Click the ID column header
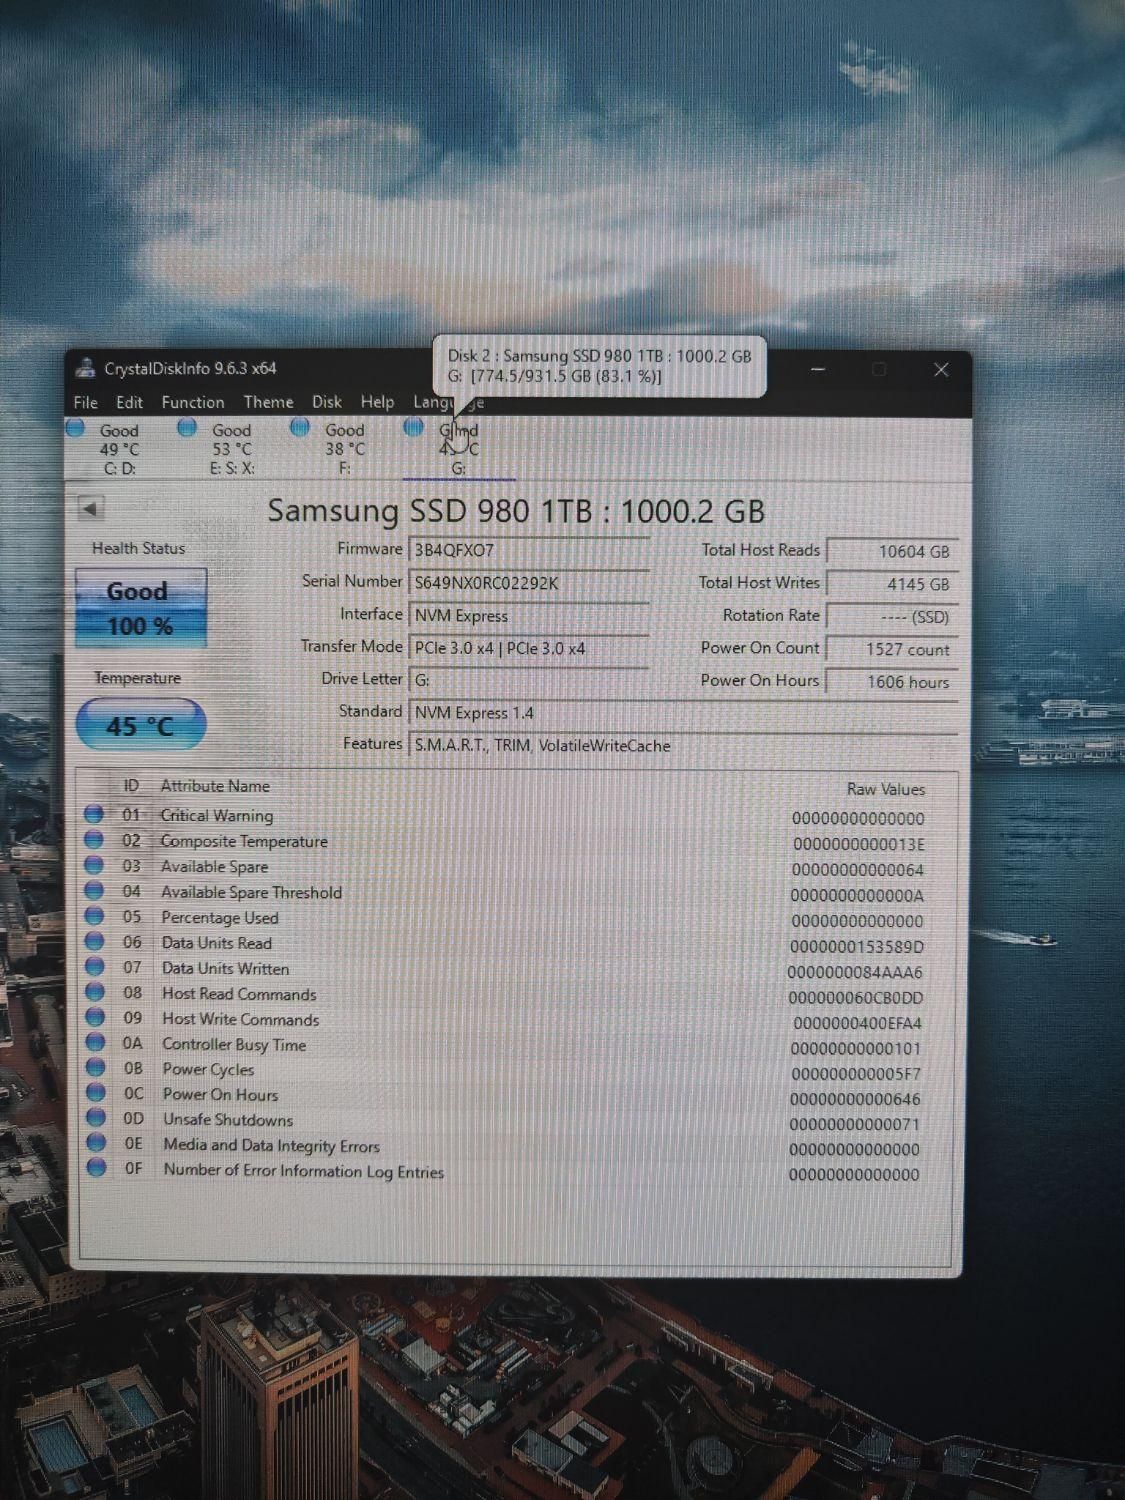 [131, 786]
